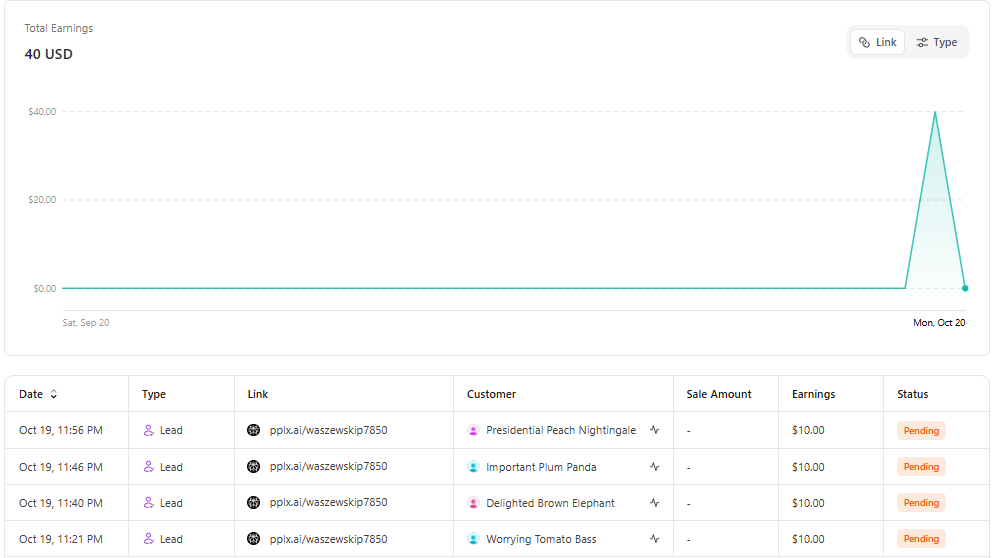This screenshot has width=994, height=558.
Task: Open pplx.ai/waszewskip7850 link in first row
Action: point(328,430)
